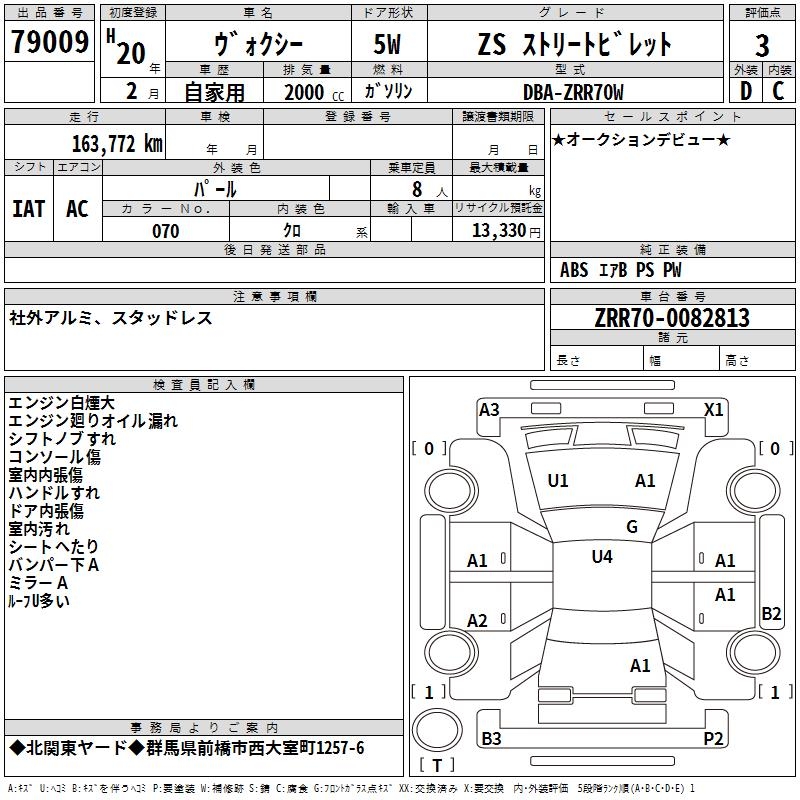This screenshot has width=800, height=800.
Task: Click sales point ★オークションデビュー★
Action: click(641, 139)
